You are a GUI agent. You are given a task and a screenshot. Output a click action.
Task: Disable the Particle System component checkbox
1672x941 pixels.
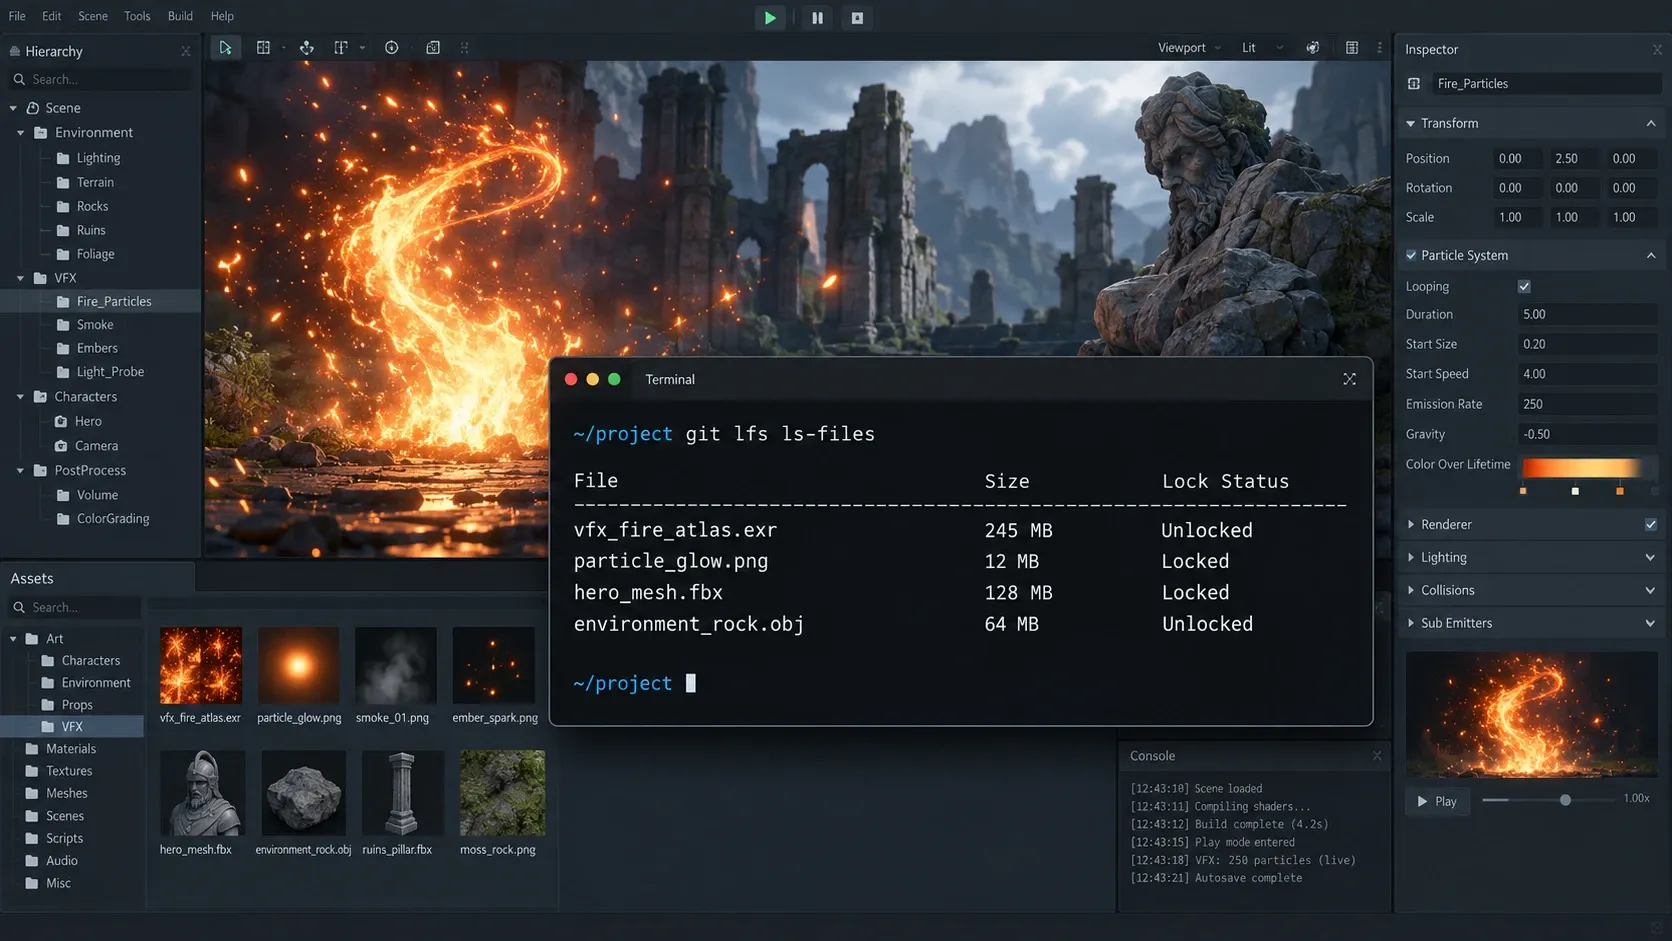pos(1411,256)
